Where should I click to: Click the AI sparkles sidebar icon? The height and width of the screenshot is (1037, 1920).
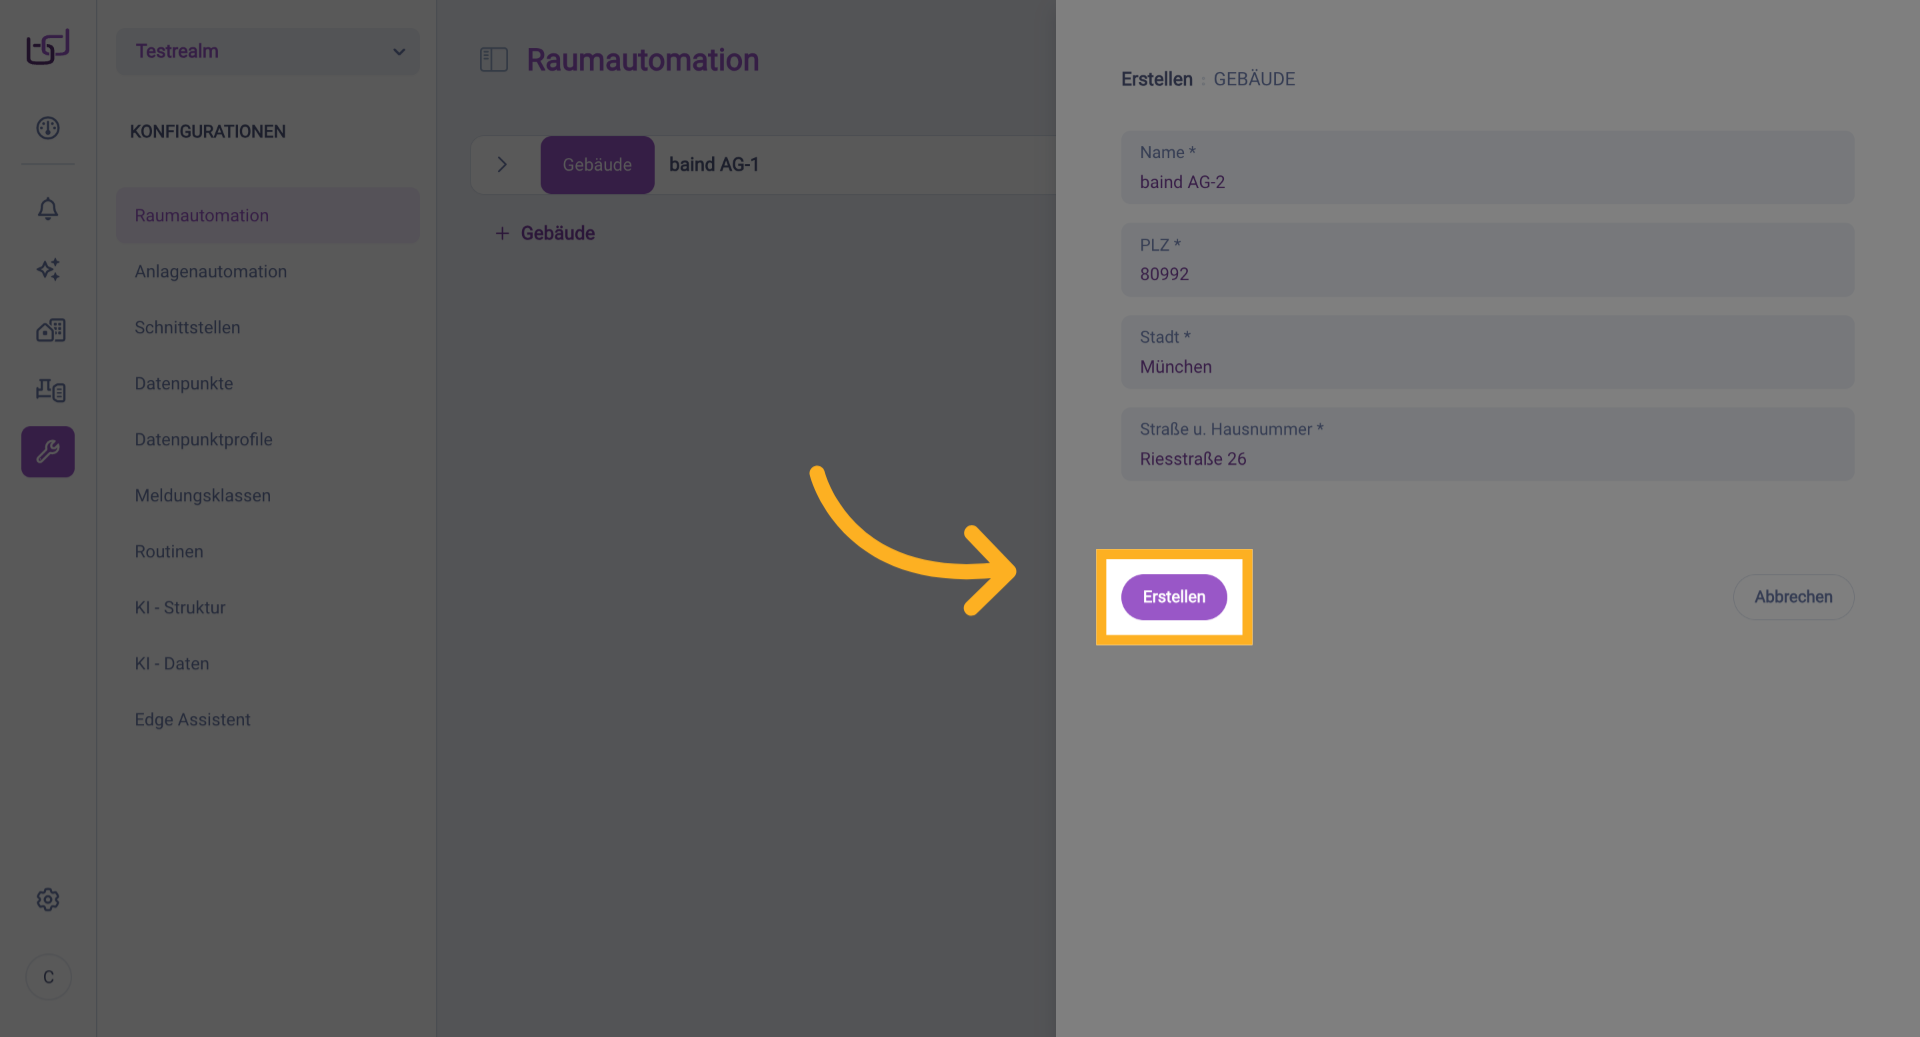[x=48, y=269]
